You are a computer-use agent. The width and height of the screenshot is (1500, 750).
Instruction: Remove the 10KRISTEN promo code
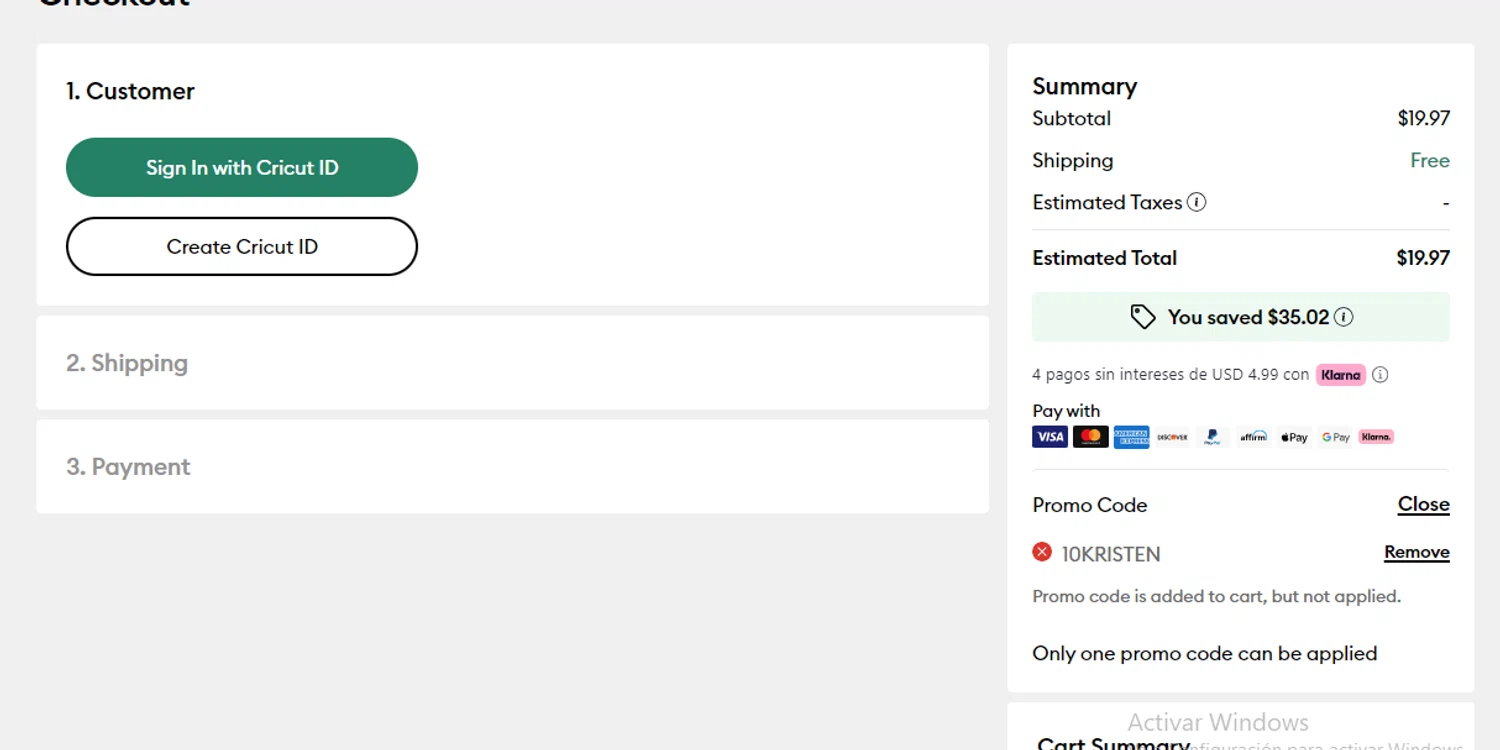1416,552
